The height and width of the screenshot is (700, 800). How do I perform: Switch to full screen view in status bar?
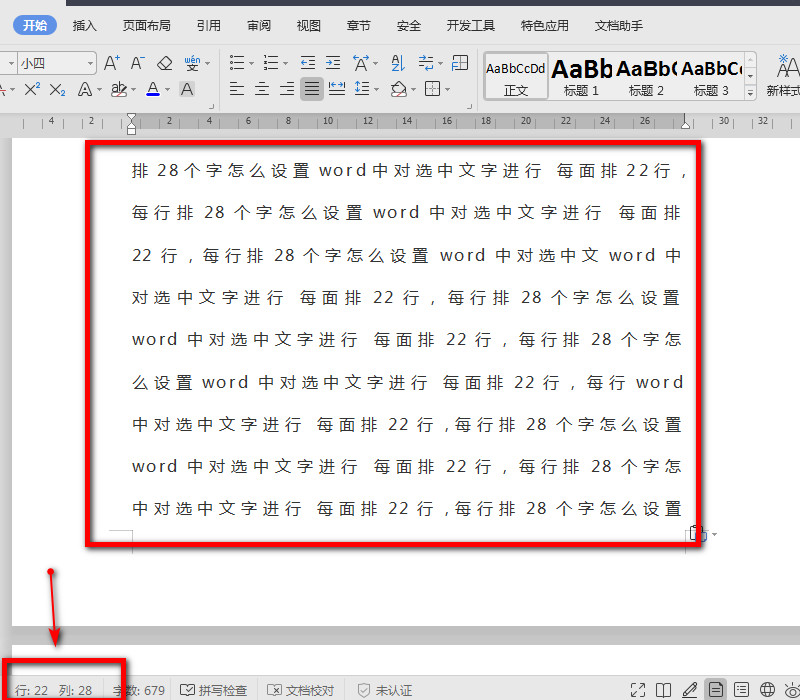(x=638, y=689)
